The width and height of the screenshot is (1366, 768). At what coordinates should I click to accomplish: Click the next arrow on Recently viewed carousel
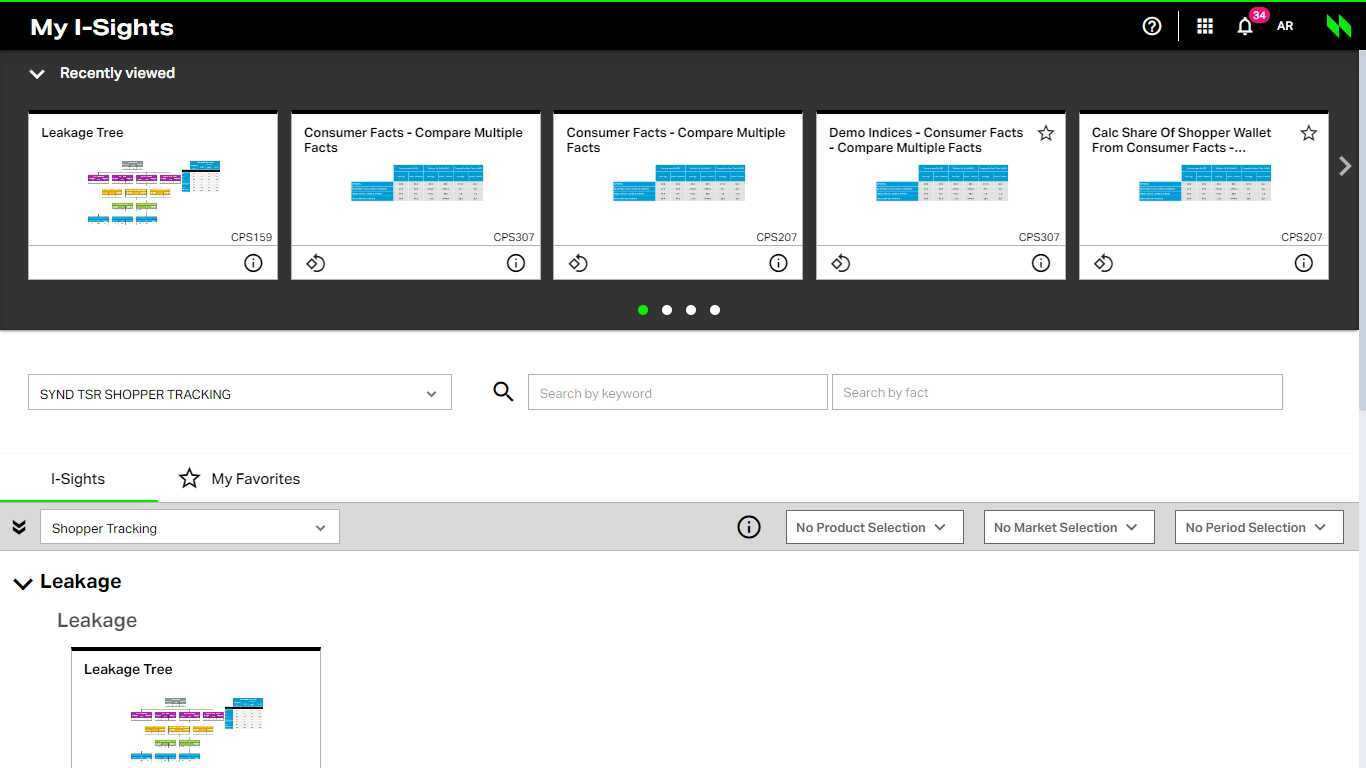tap(1345, 166)
